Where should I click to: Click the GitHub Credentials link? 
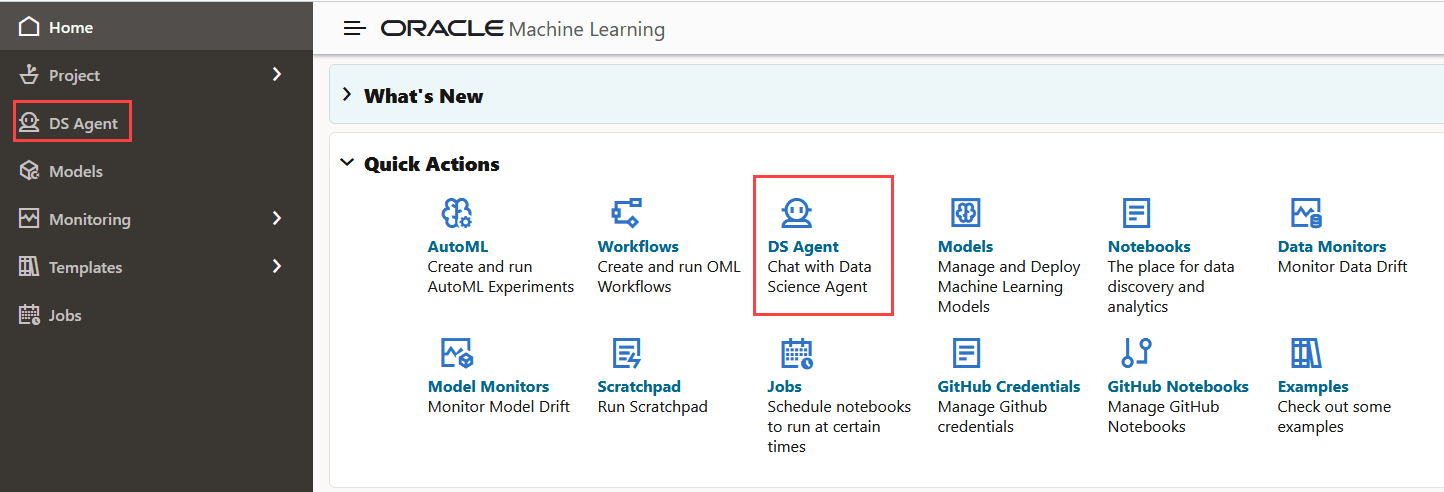(1009, 386)
